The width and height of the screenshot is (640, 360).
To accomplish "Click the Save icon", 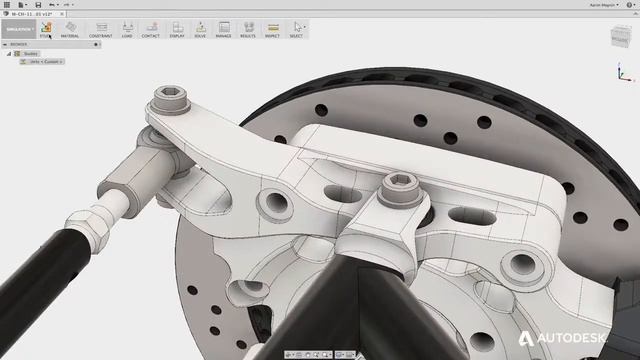I will 38,5.
